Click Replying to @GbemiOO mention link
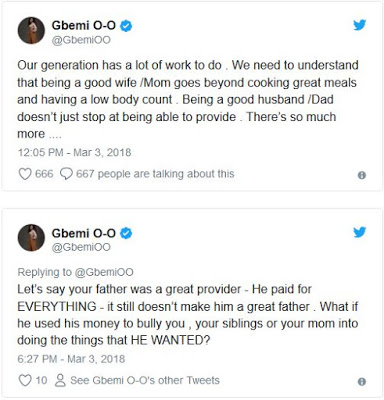This screenshot has height=400, width=384. tap(104, 272)
